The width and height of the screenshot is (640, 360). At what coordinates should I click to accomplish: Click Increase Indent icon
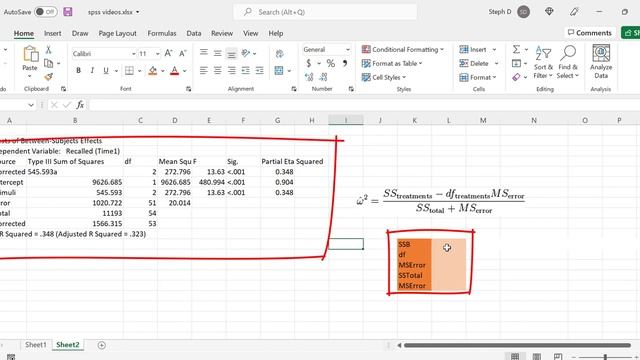[x=260, y=71]
